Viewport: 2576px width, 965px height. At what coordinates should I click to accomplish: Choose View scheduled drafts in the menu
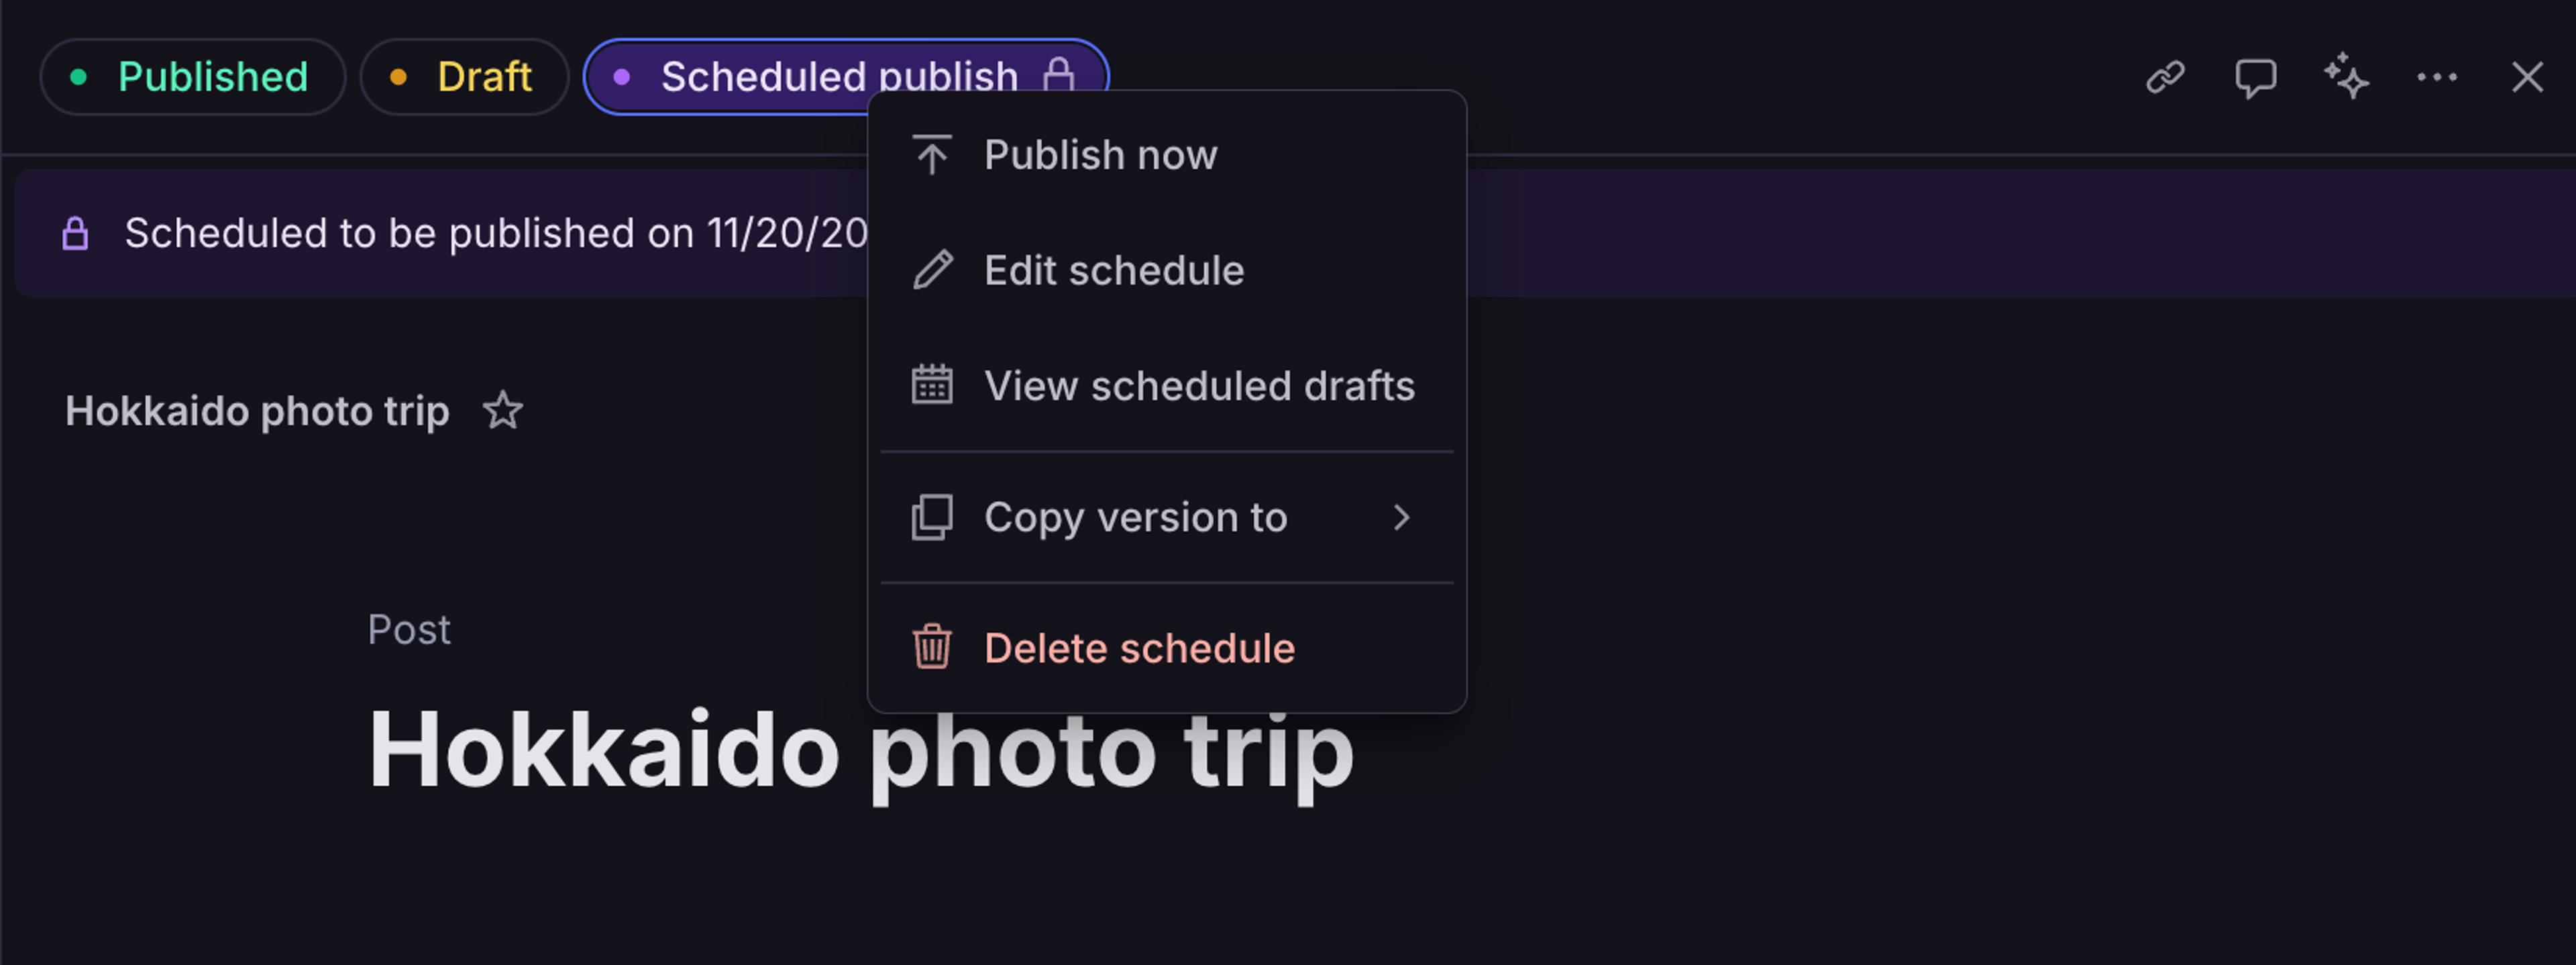pyautogui.click(x=1199, y=385)
